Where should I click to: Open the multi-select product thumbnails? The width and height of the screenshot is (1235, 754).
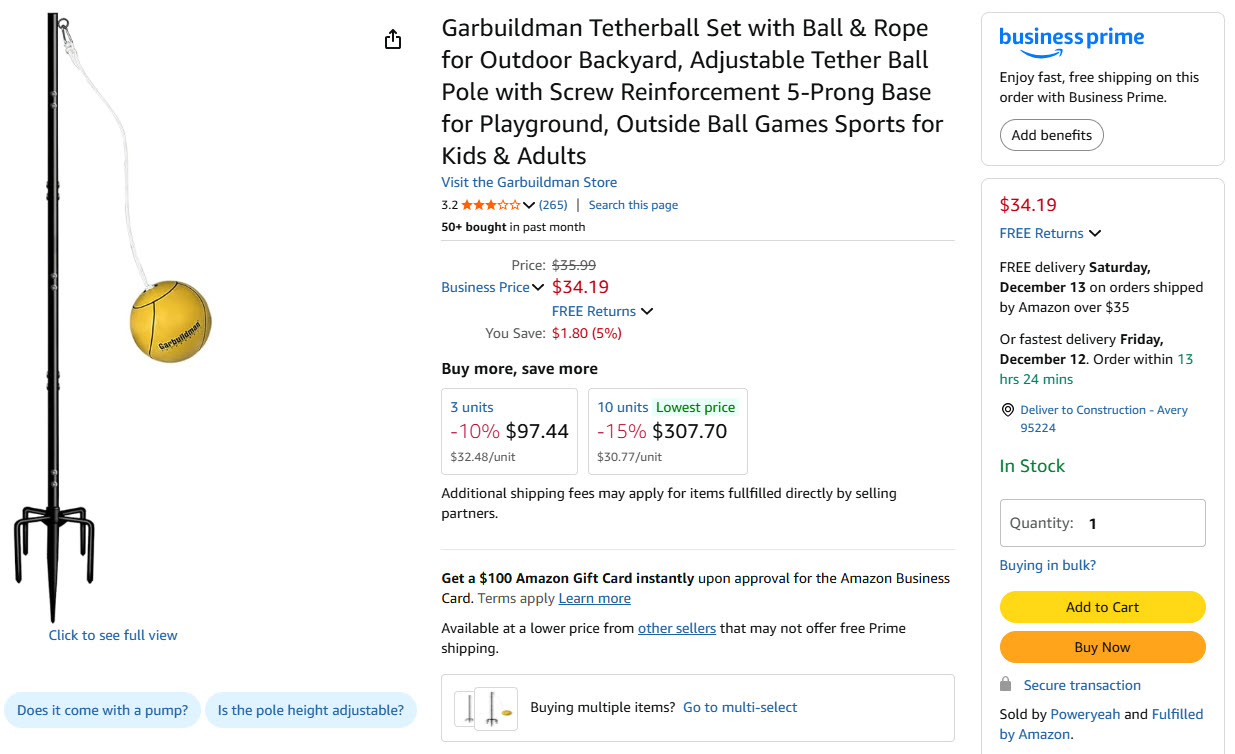pos(486,708)
